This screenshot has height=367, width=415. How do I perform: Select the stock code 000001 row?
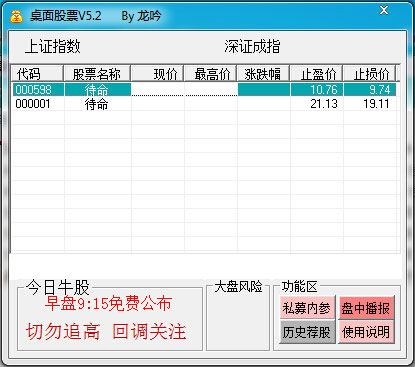pos(204,104)
